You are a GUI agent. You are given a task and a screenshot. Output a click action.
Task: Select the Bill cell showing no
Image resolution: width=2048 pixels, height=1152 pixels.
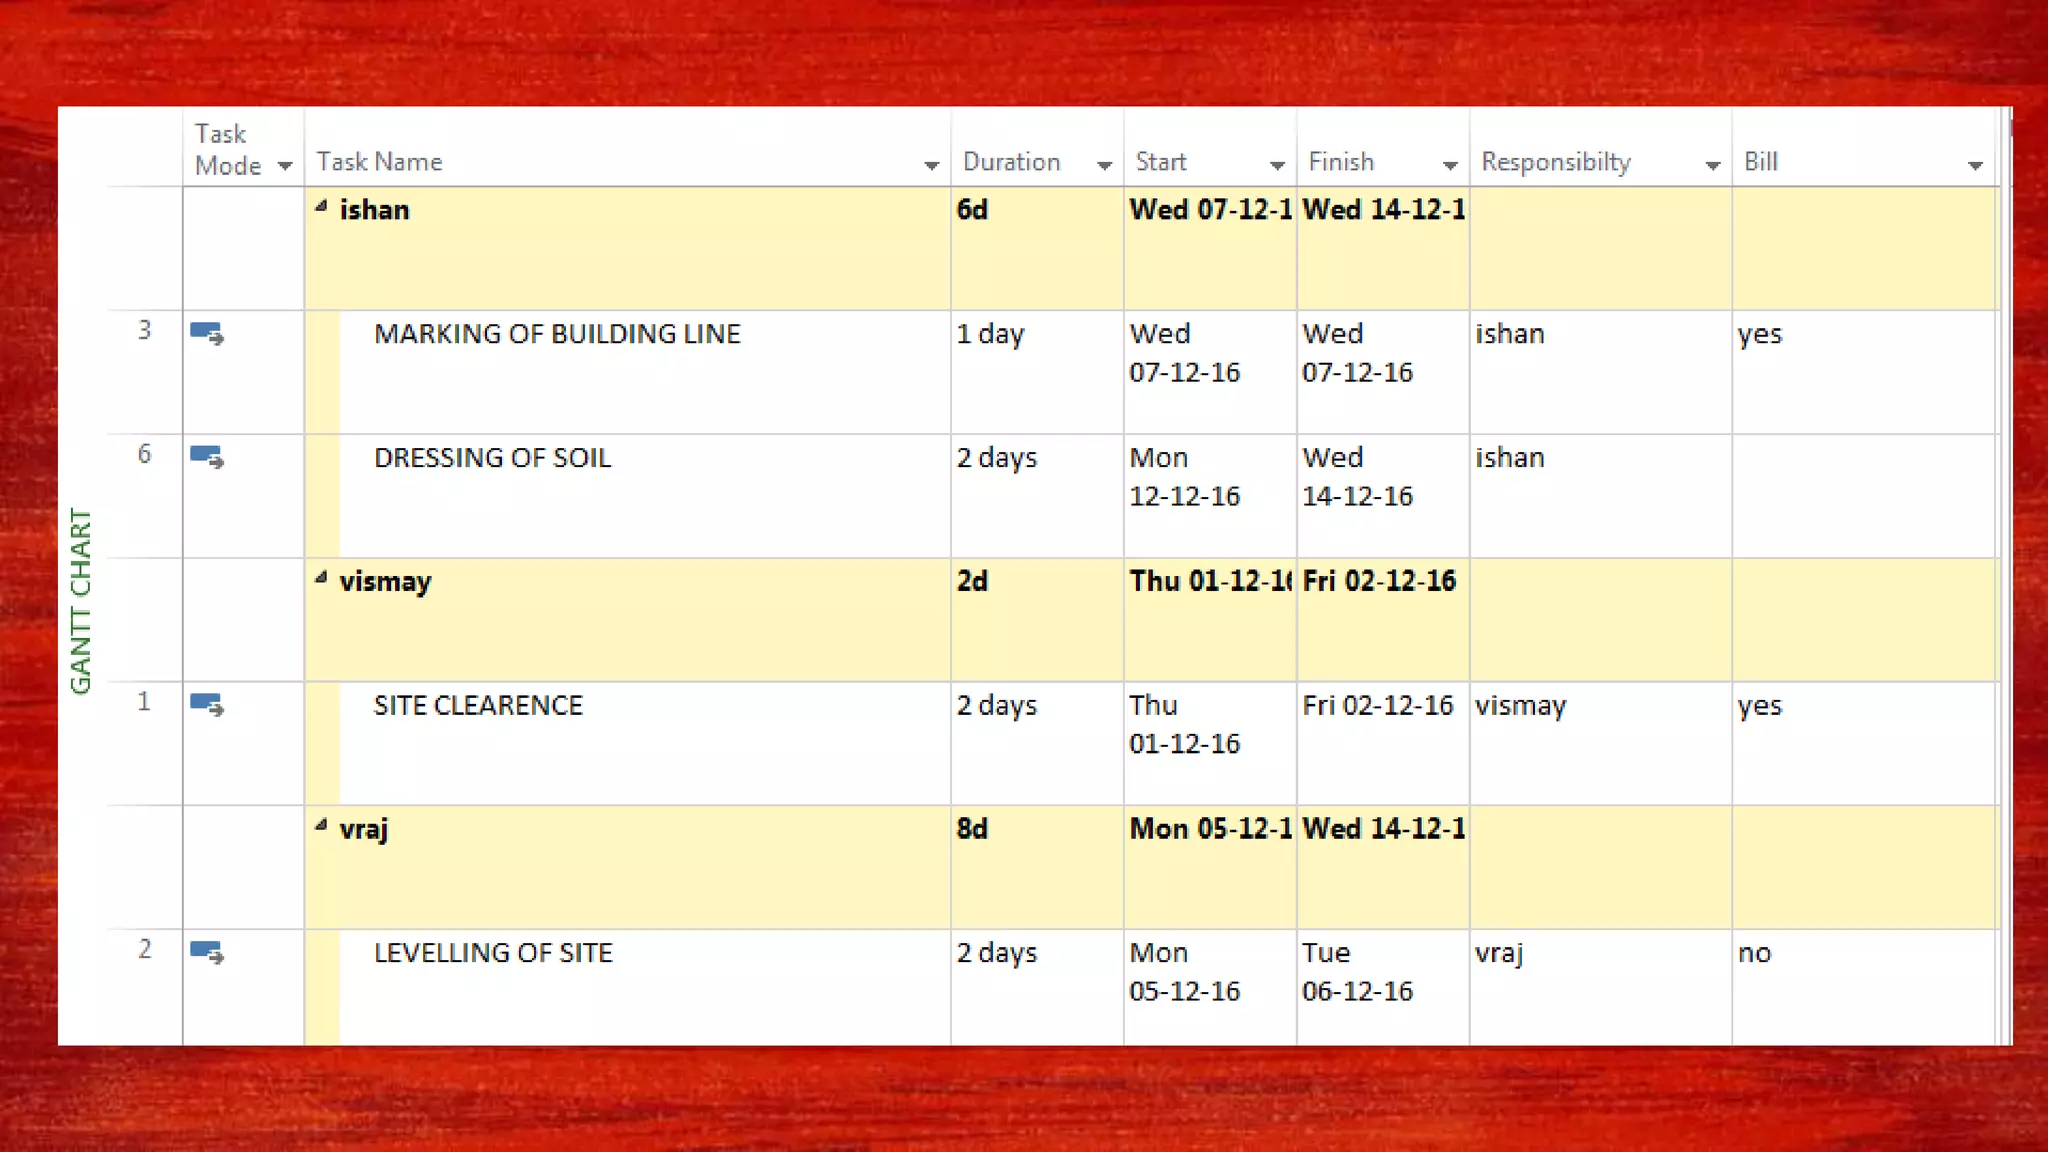coord(1755,953)
